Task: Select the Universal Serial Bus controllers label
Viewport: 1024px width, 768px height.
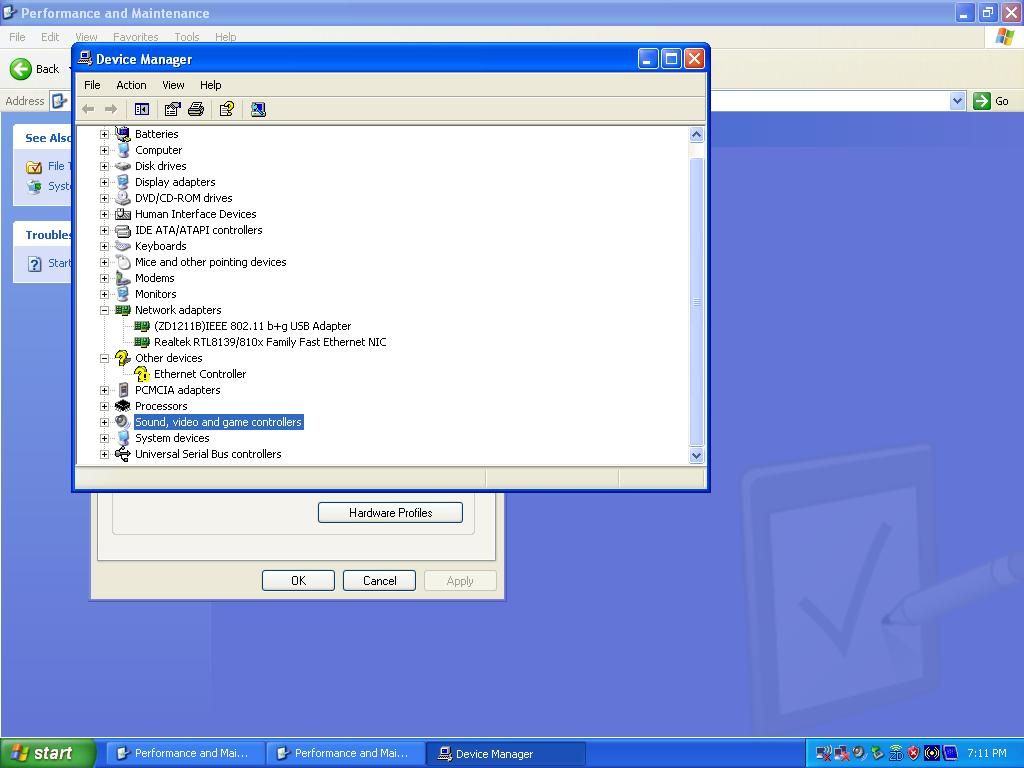Action: tap(208, 454)
